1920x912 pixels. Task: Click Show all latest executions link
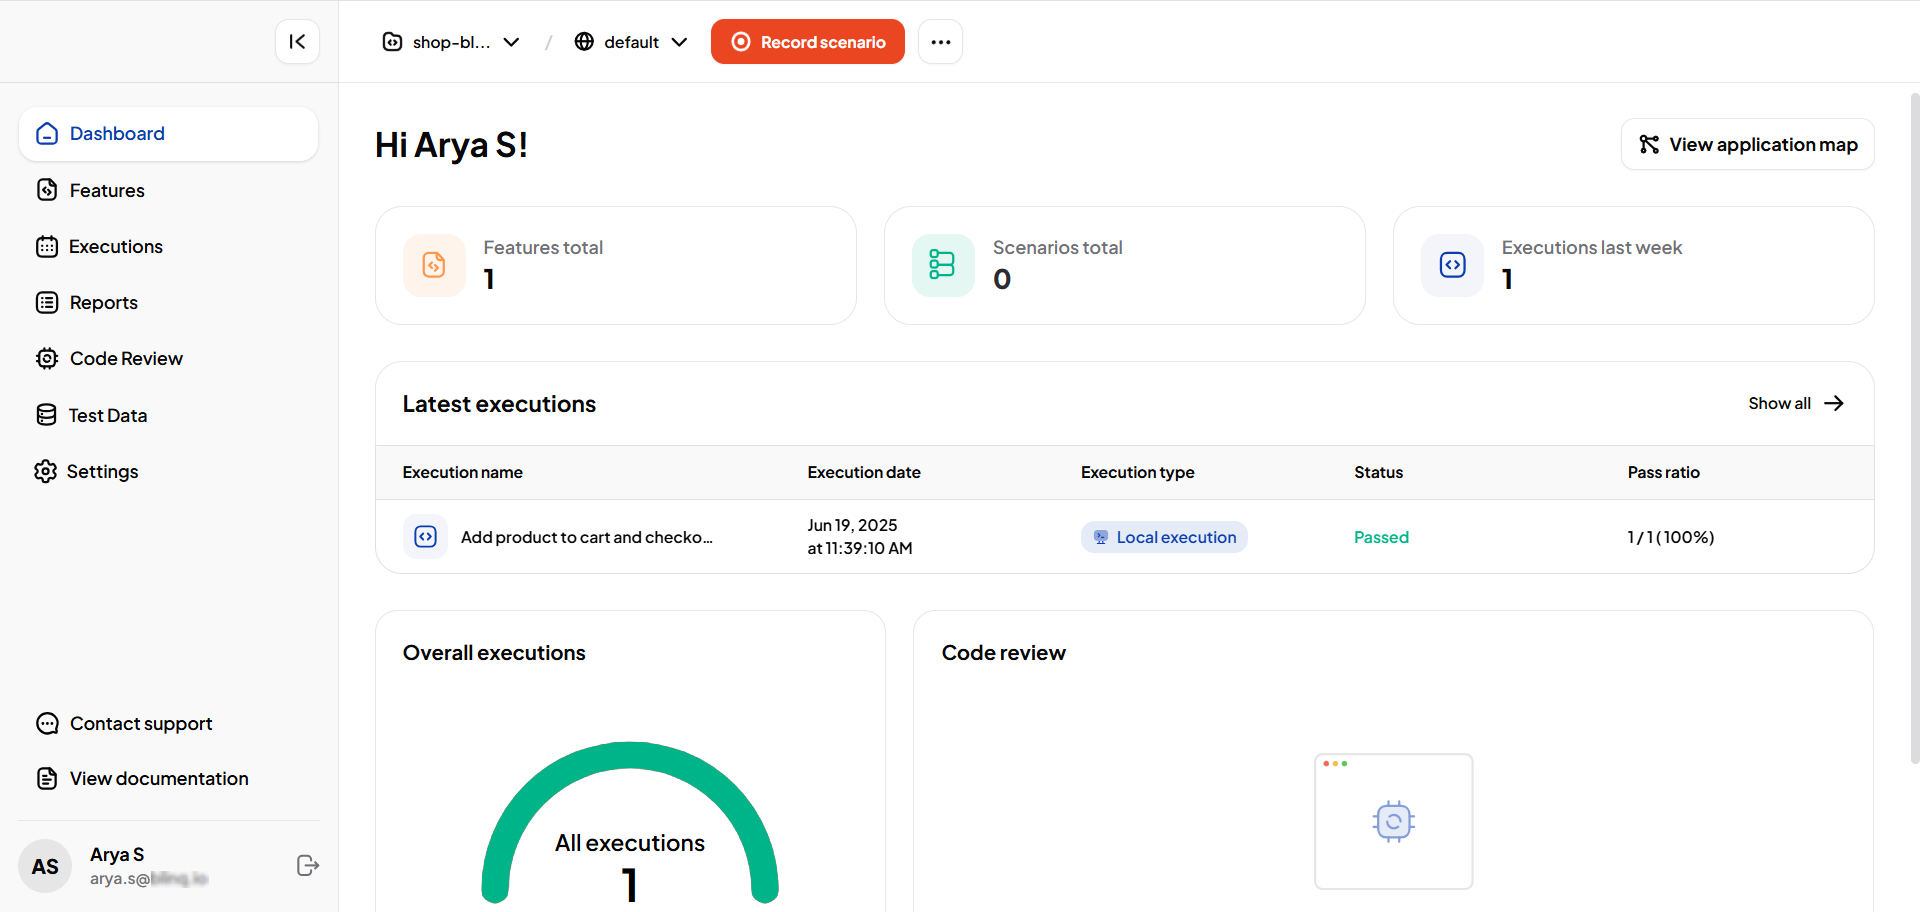tap(1795, 404)
